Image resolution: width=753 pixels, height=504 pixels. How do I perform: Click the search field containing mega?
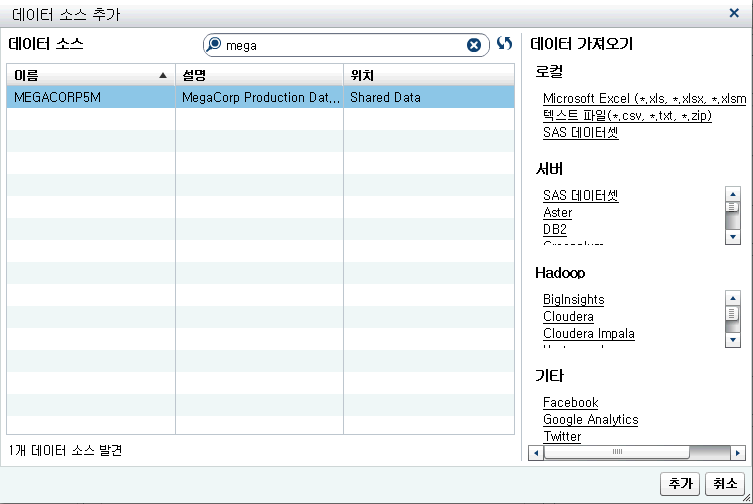(340, 45)
